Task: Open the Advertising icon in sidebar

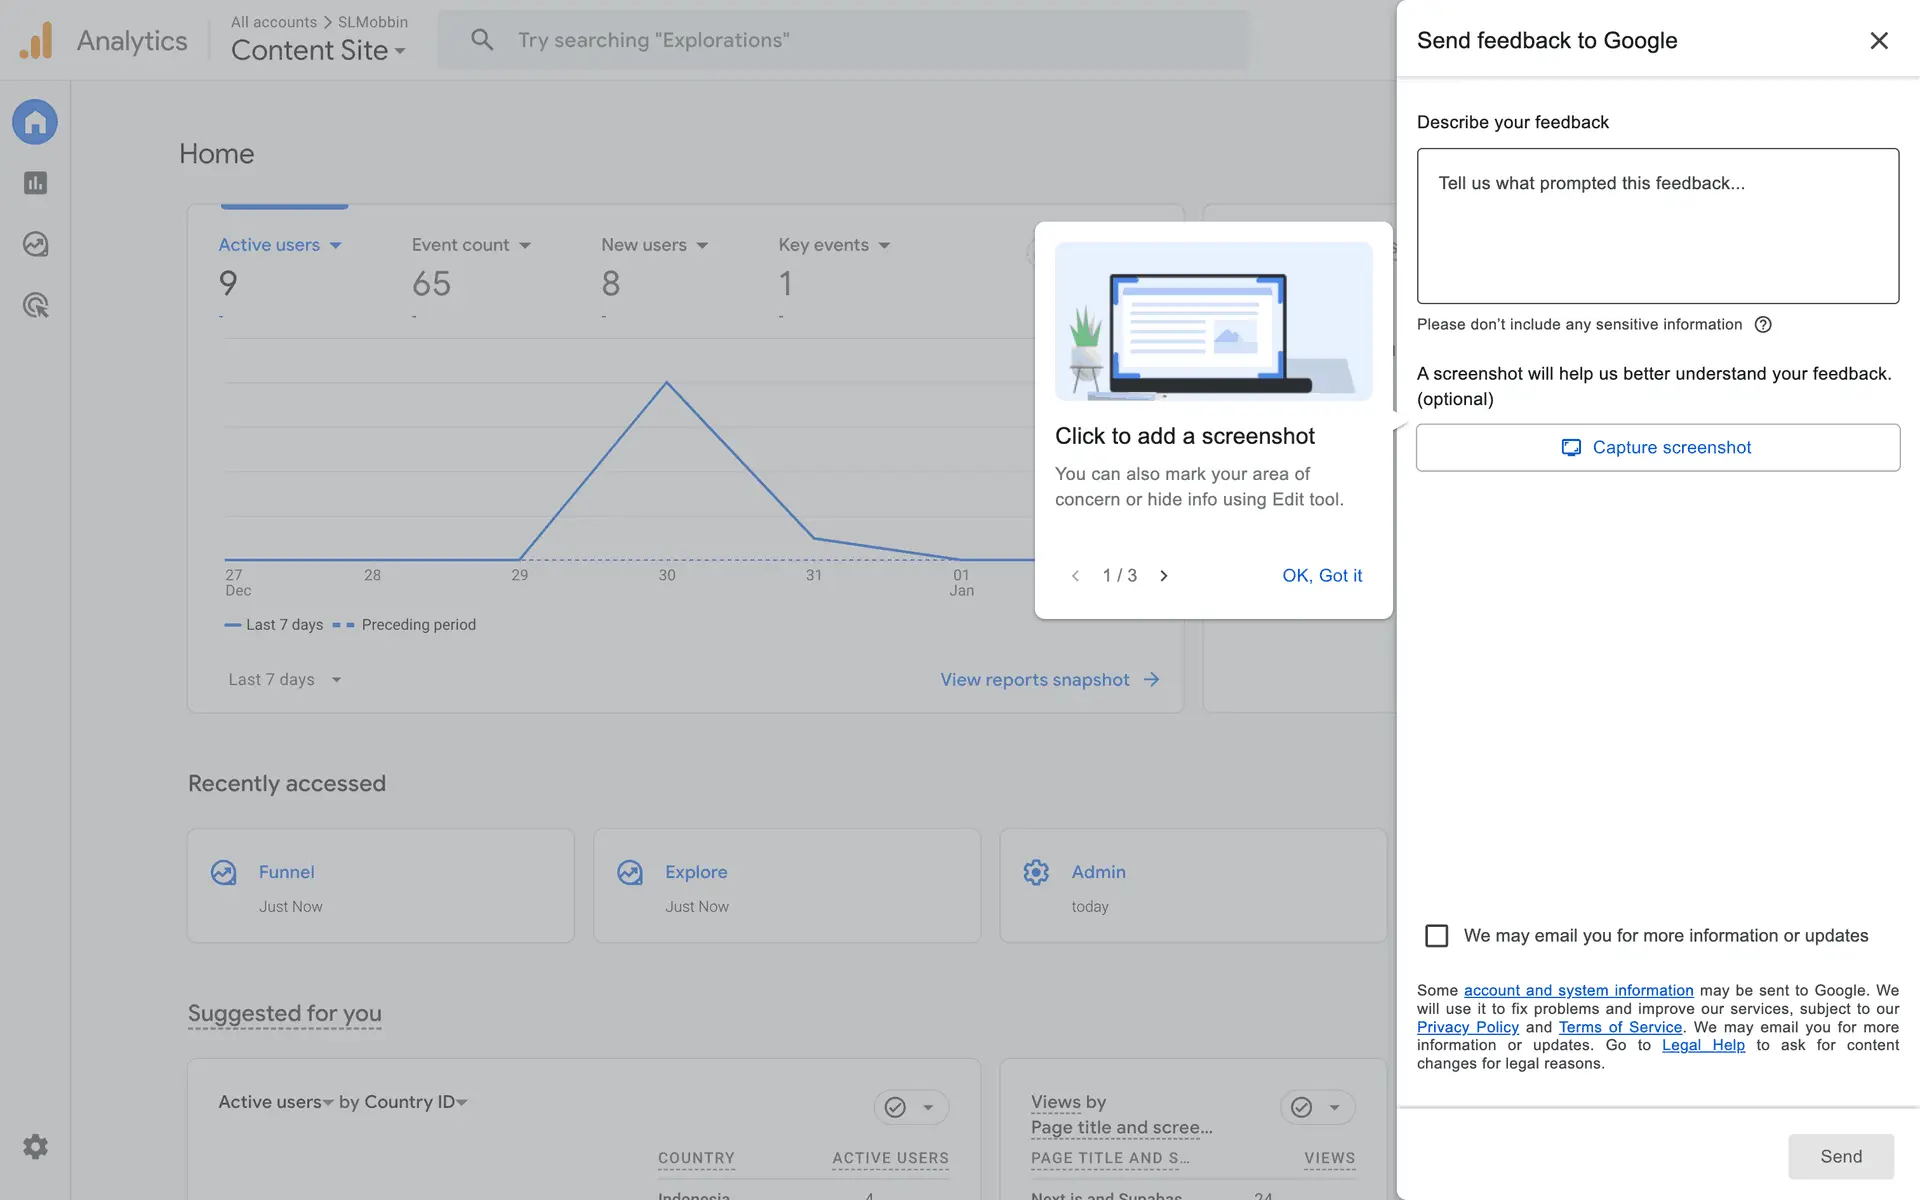Action: [x=35, y=305]
